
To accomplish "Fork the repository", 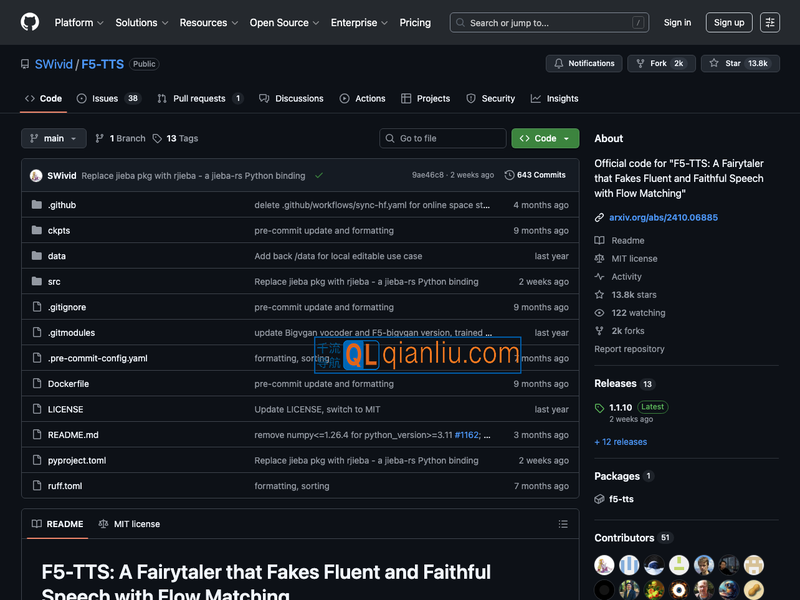I will click(x=661, y=63).
